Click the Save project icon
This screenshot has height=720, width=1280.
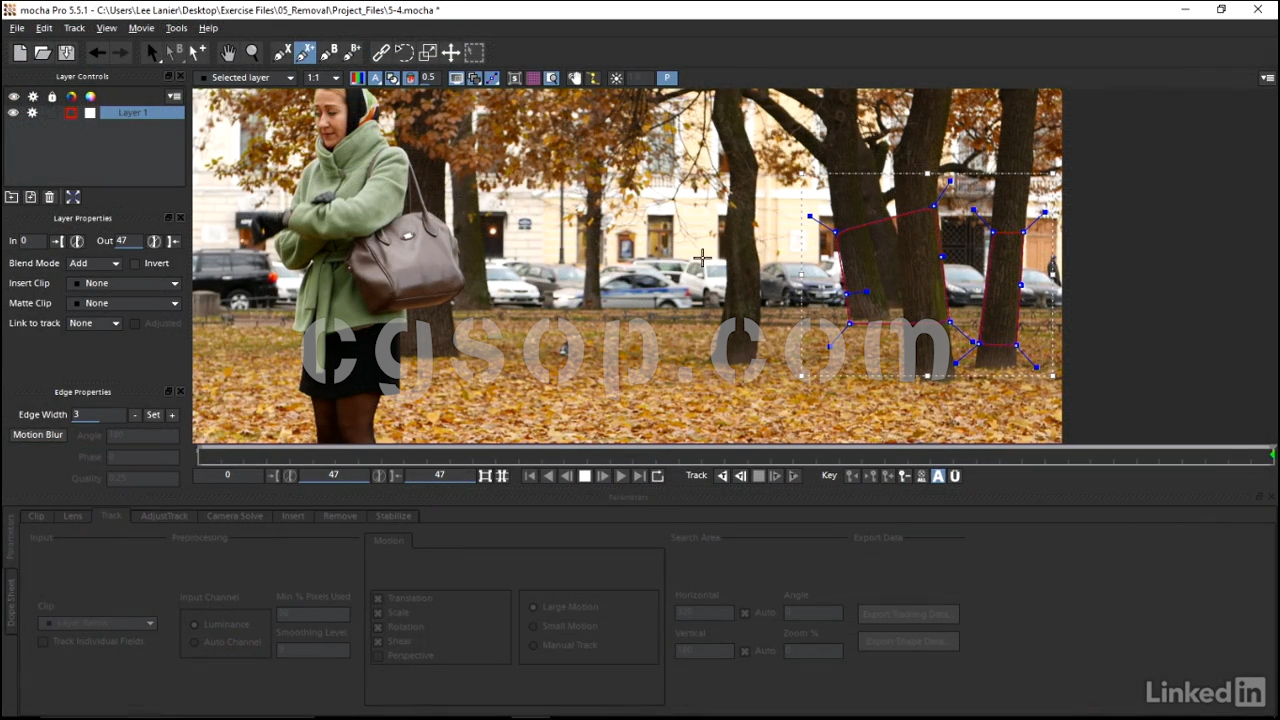[x=66, y=53]
